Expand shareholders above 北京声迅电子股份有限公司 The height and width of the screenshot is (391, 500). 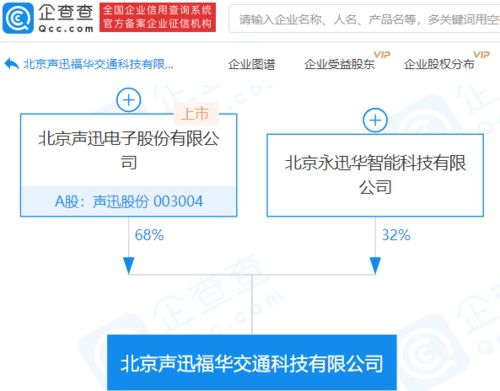[129, 100]
